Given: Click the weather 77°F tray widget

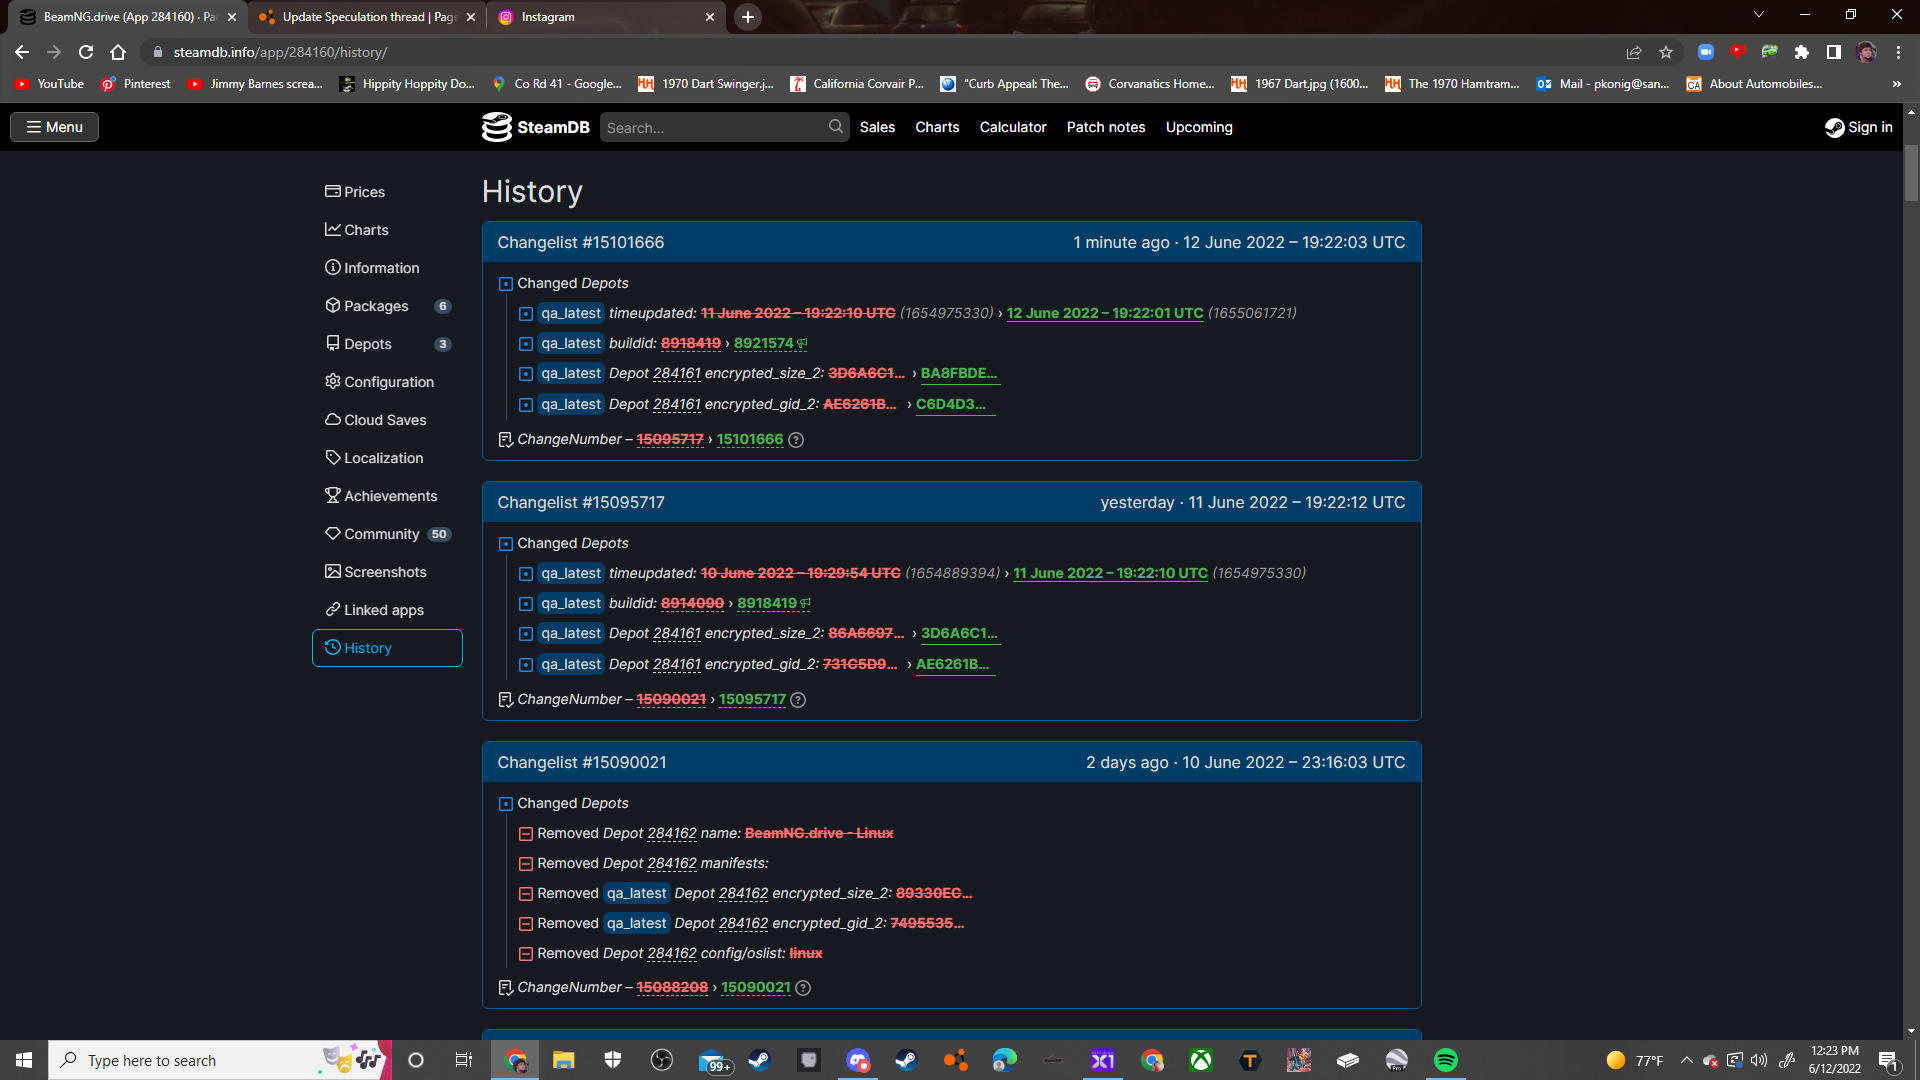Looking at the screenshot, I should [1635, 1060].
